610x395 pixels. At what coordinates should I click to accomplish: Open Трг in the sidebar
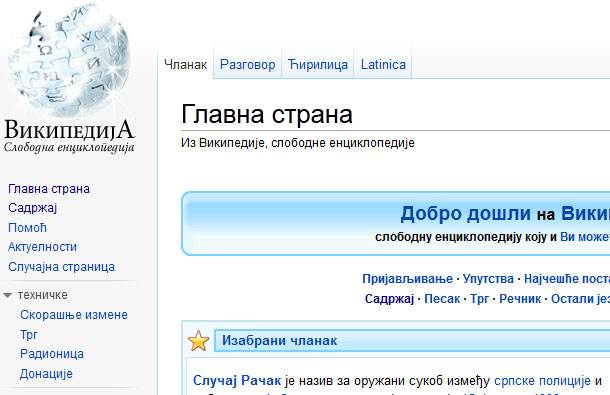(x=29, y=335)
